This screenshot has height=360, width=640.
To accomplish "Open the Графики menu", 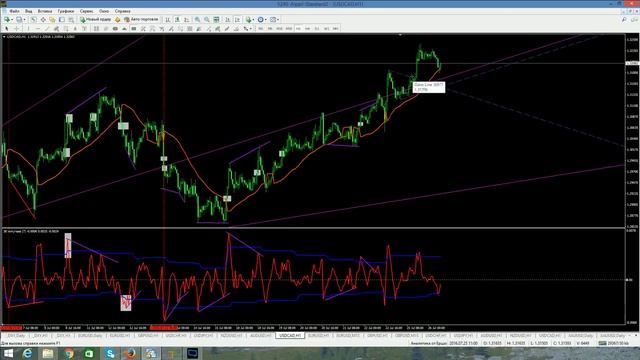I will point(66,11).
